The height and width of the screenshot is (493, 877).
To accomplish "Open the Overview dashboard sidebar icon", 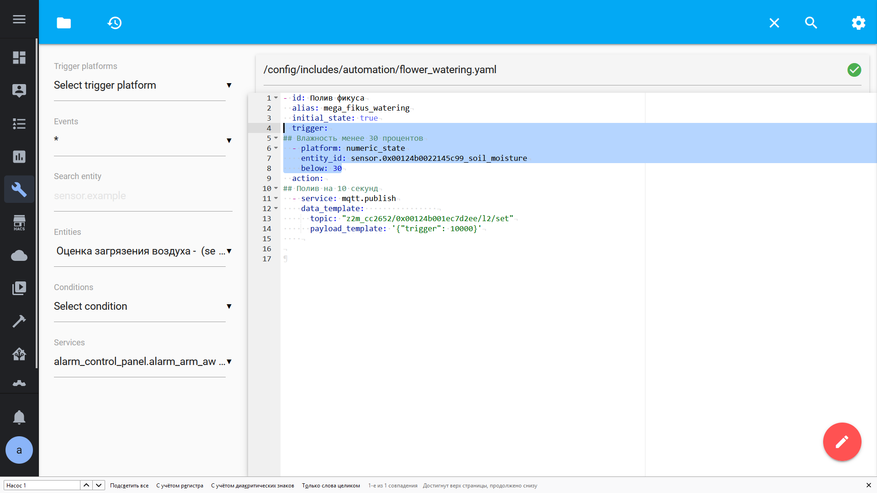I will [x=19, y=58].
